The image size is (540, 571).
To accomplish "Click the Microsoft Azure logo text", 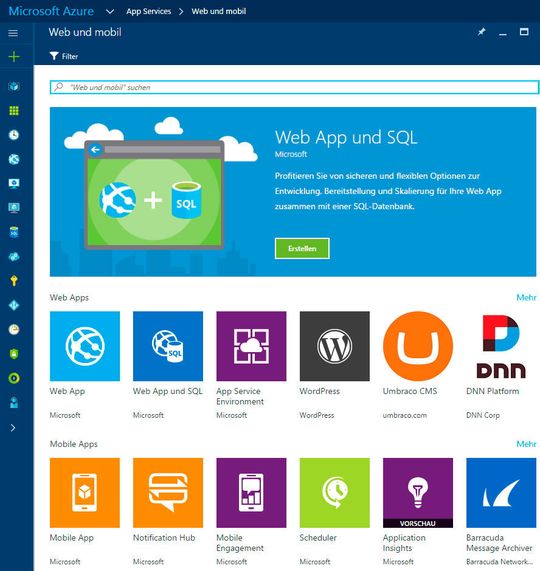I will (x=51, y=11).
